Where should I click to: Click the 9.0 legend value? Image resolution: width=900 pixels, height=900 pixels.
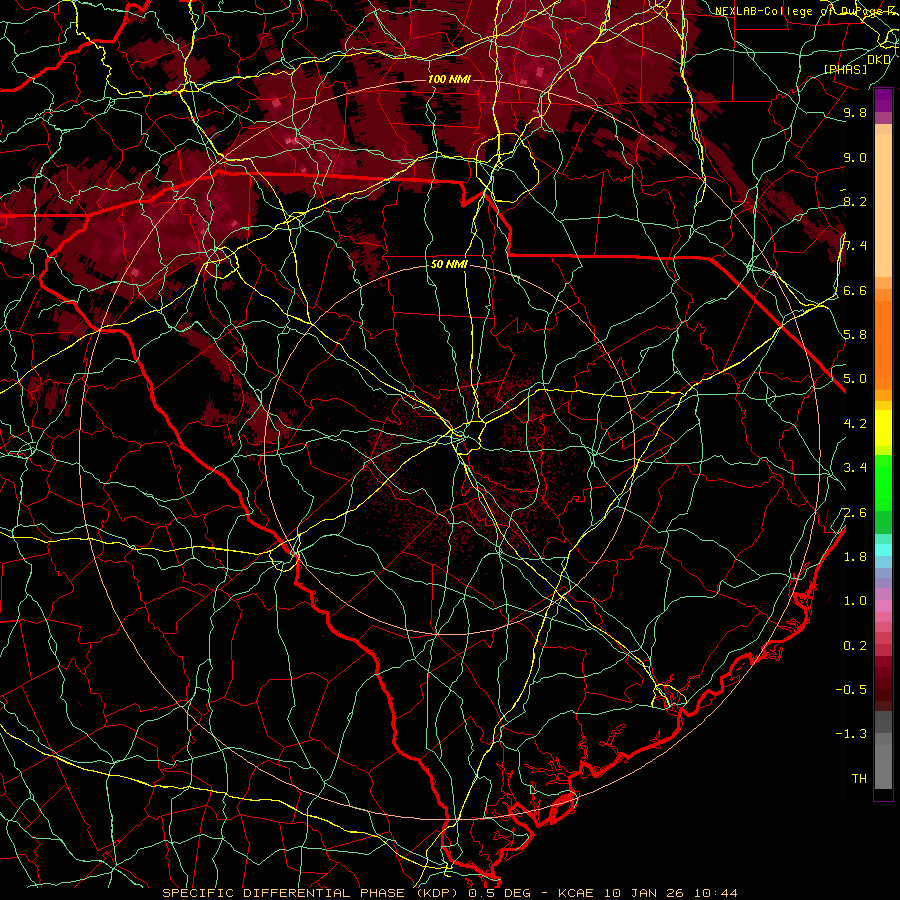[855, 157]
